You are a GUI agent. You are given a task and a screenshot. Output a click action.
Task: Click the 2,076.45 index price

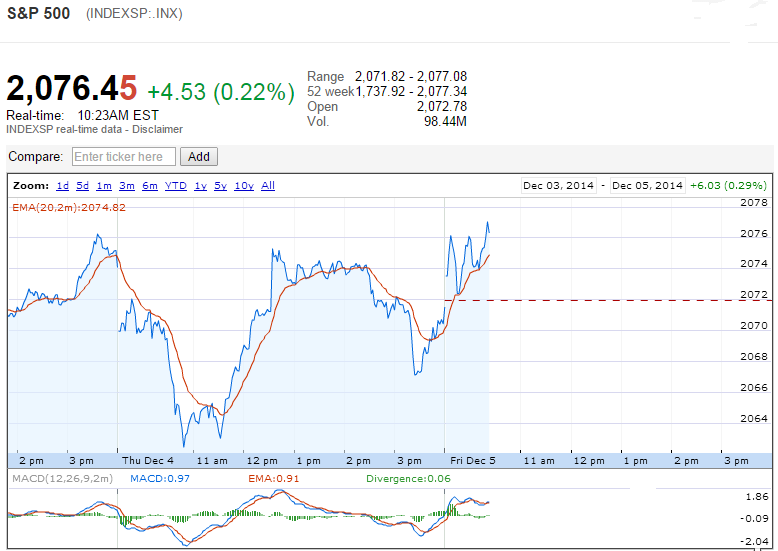point(71,88)
